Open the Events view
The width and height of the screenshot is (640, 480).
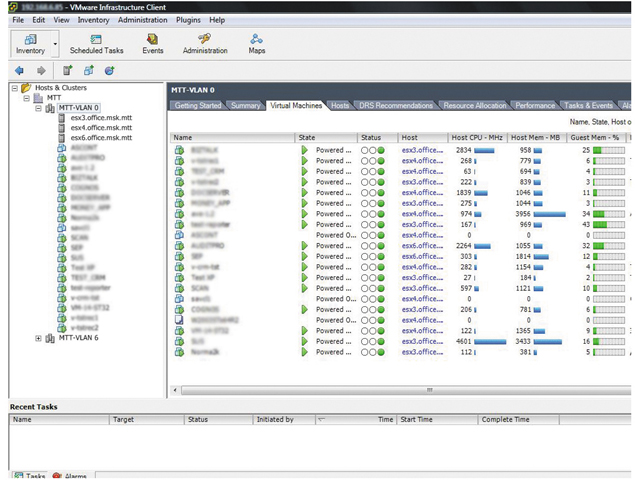153,44
